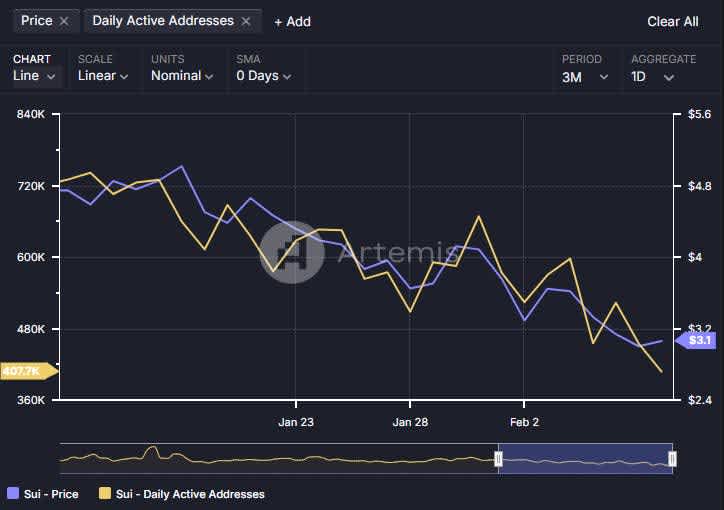Click the Jan 28 axis label
724x510 pixels.
point(410,422)
